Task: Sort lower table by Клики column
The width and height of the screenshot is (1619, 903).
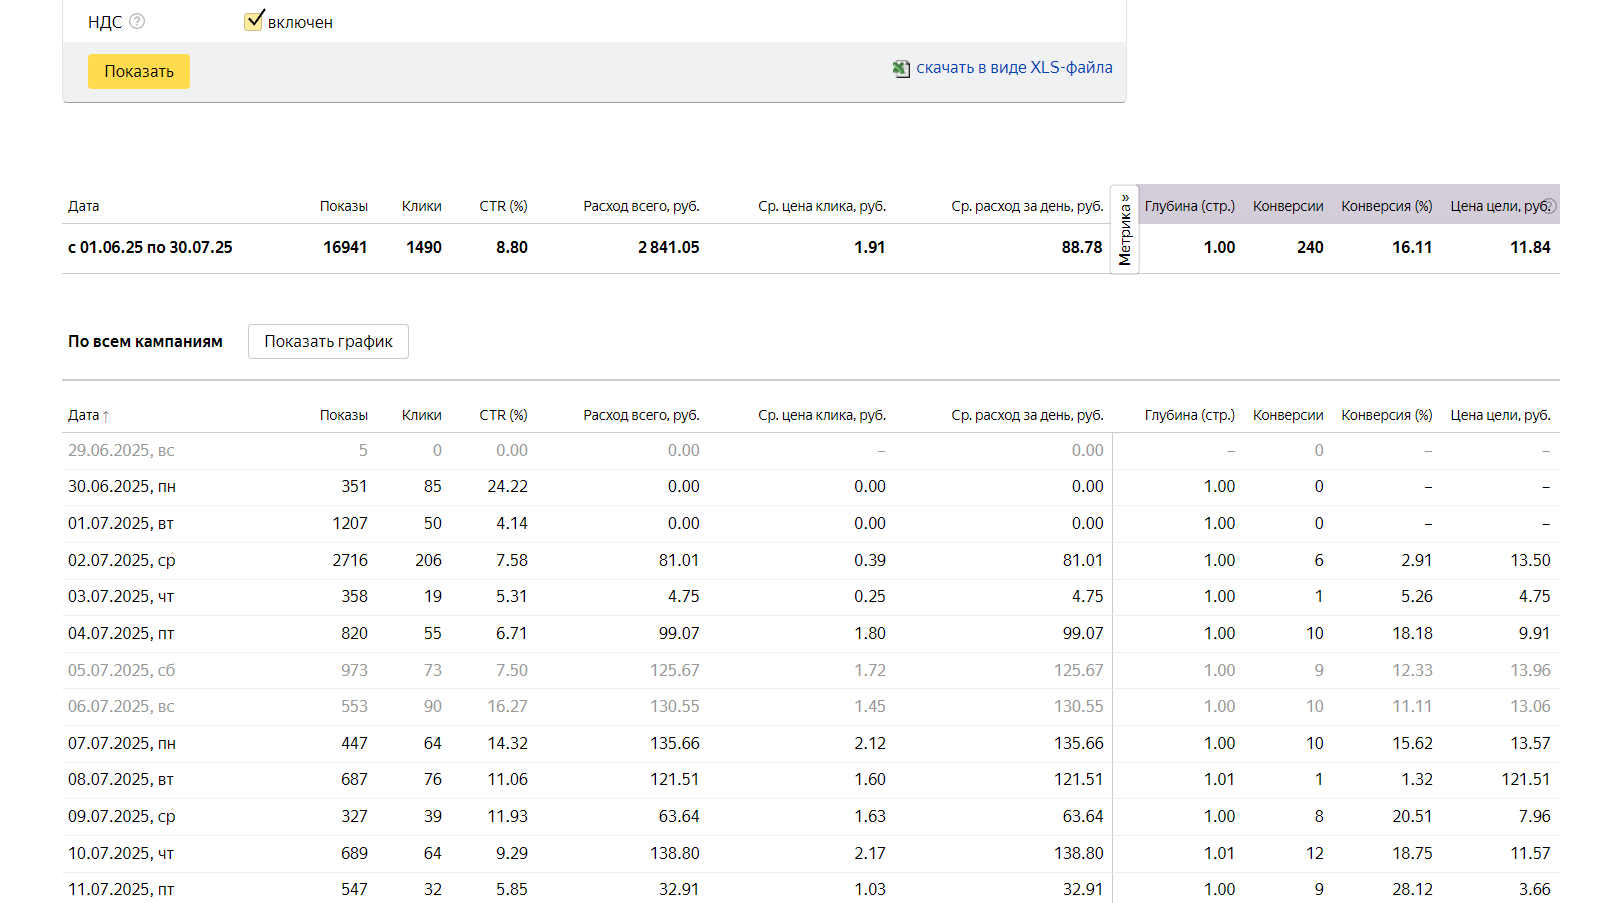Action: coord(421,415)
